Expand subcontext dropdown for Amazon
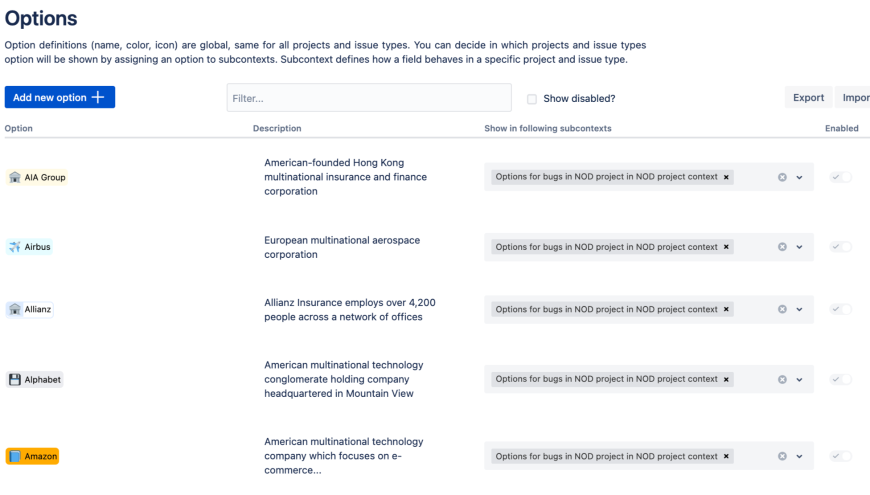The height and width of the screenshot is (495, 870). [x=800, y=456]
